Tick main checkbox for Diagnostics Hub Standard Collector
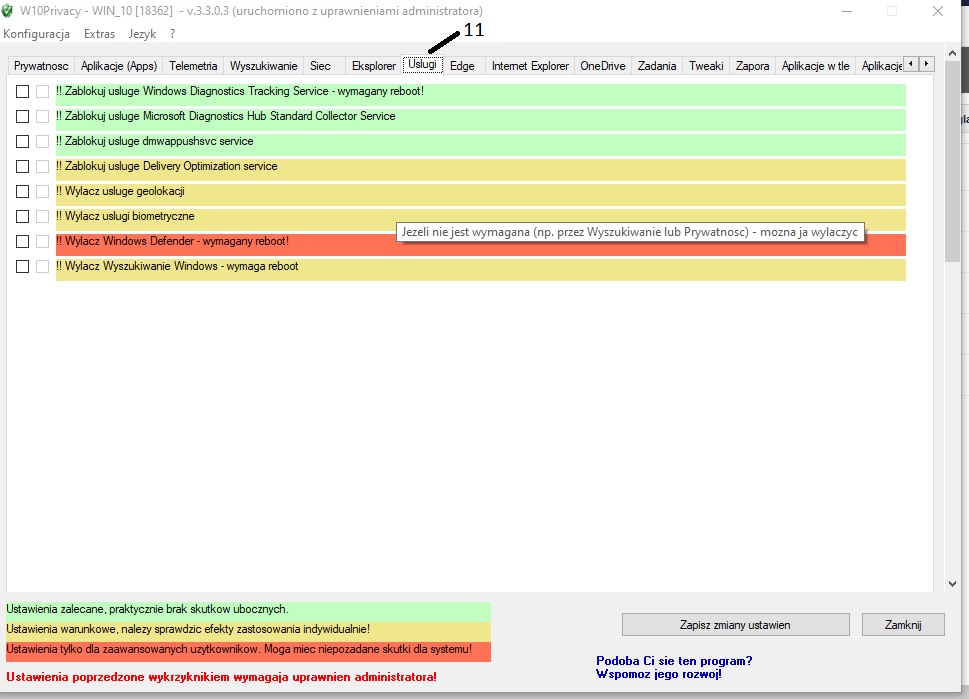The image size is (969, 699). point(22,116)
